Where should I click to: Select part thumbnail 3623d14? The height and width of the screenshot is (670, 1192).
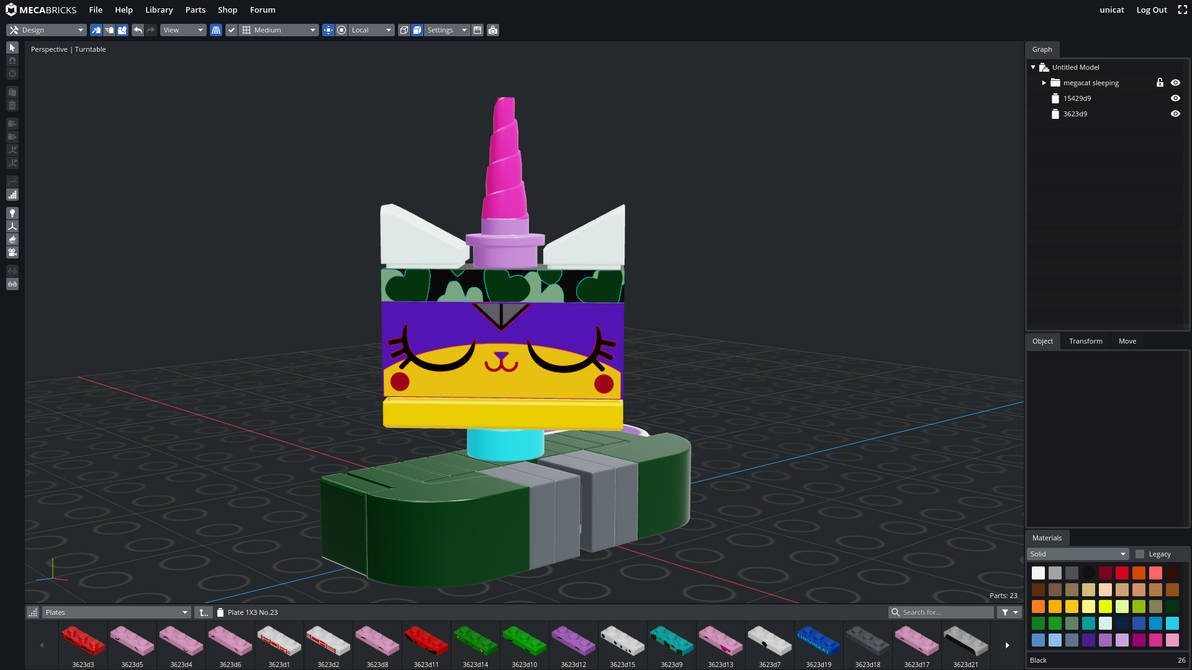click(475, 646)
